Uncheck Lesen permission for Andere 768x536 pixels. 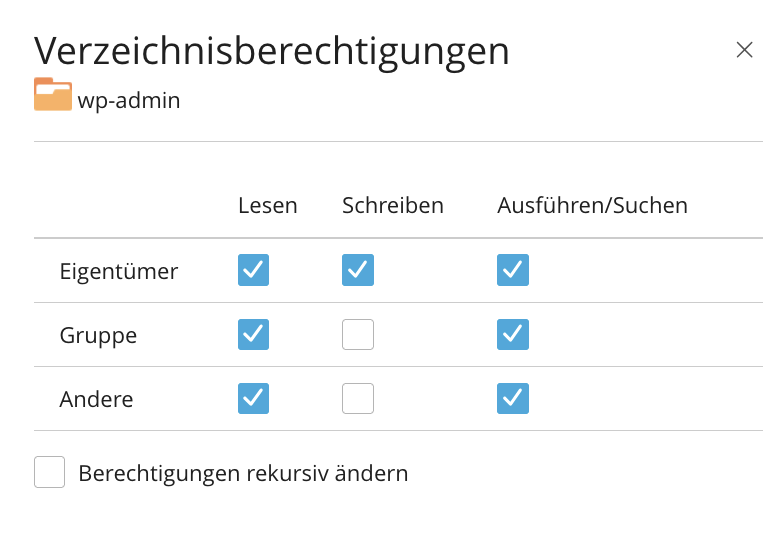[x=253, y=398]
